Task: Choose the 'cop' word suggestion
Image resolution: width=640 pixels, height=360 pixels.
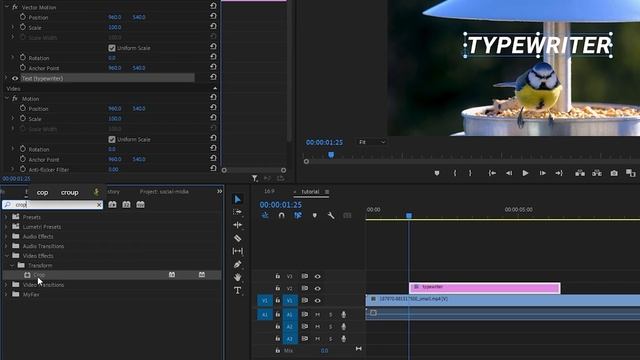Action: tap(42, 192)
